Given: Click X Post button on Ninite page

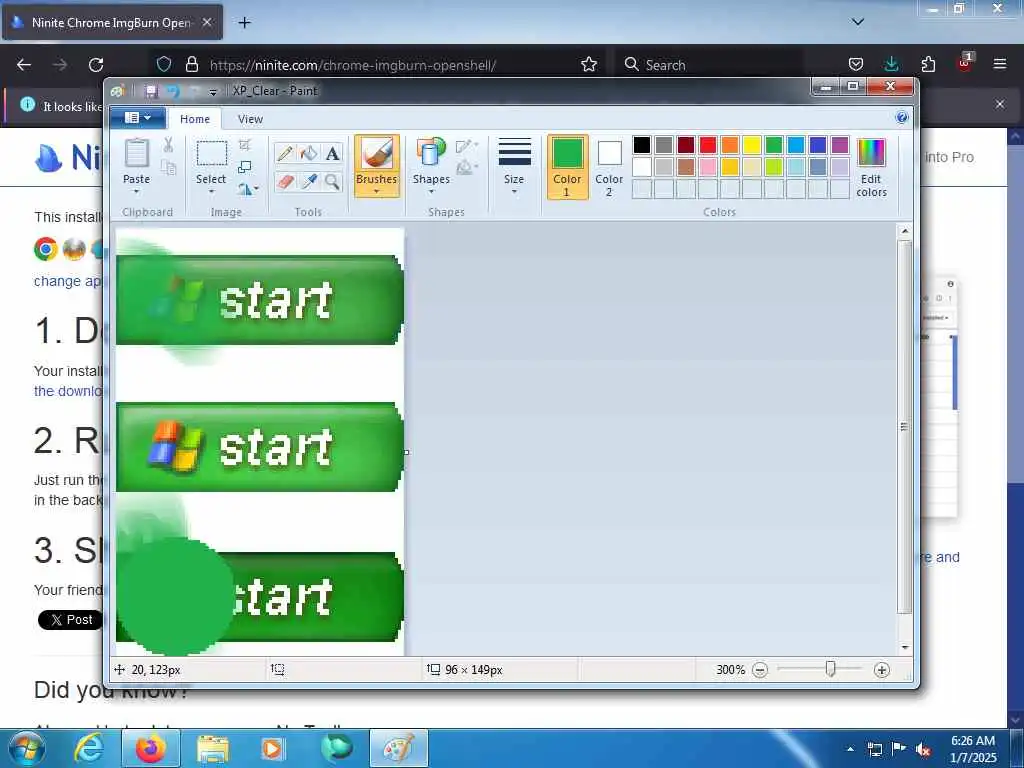Looking at the screenshot, I should pyautogui.click(x=71, y=620).
